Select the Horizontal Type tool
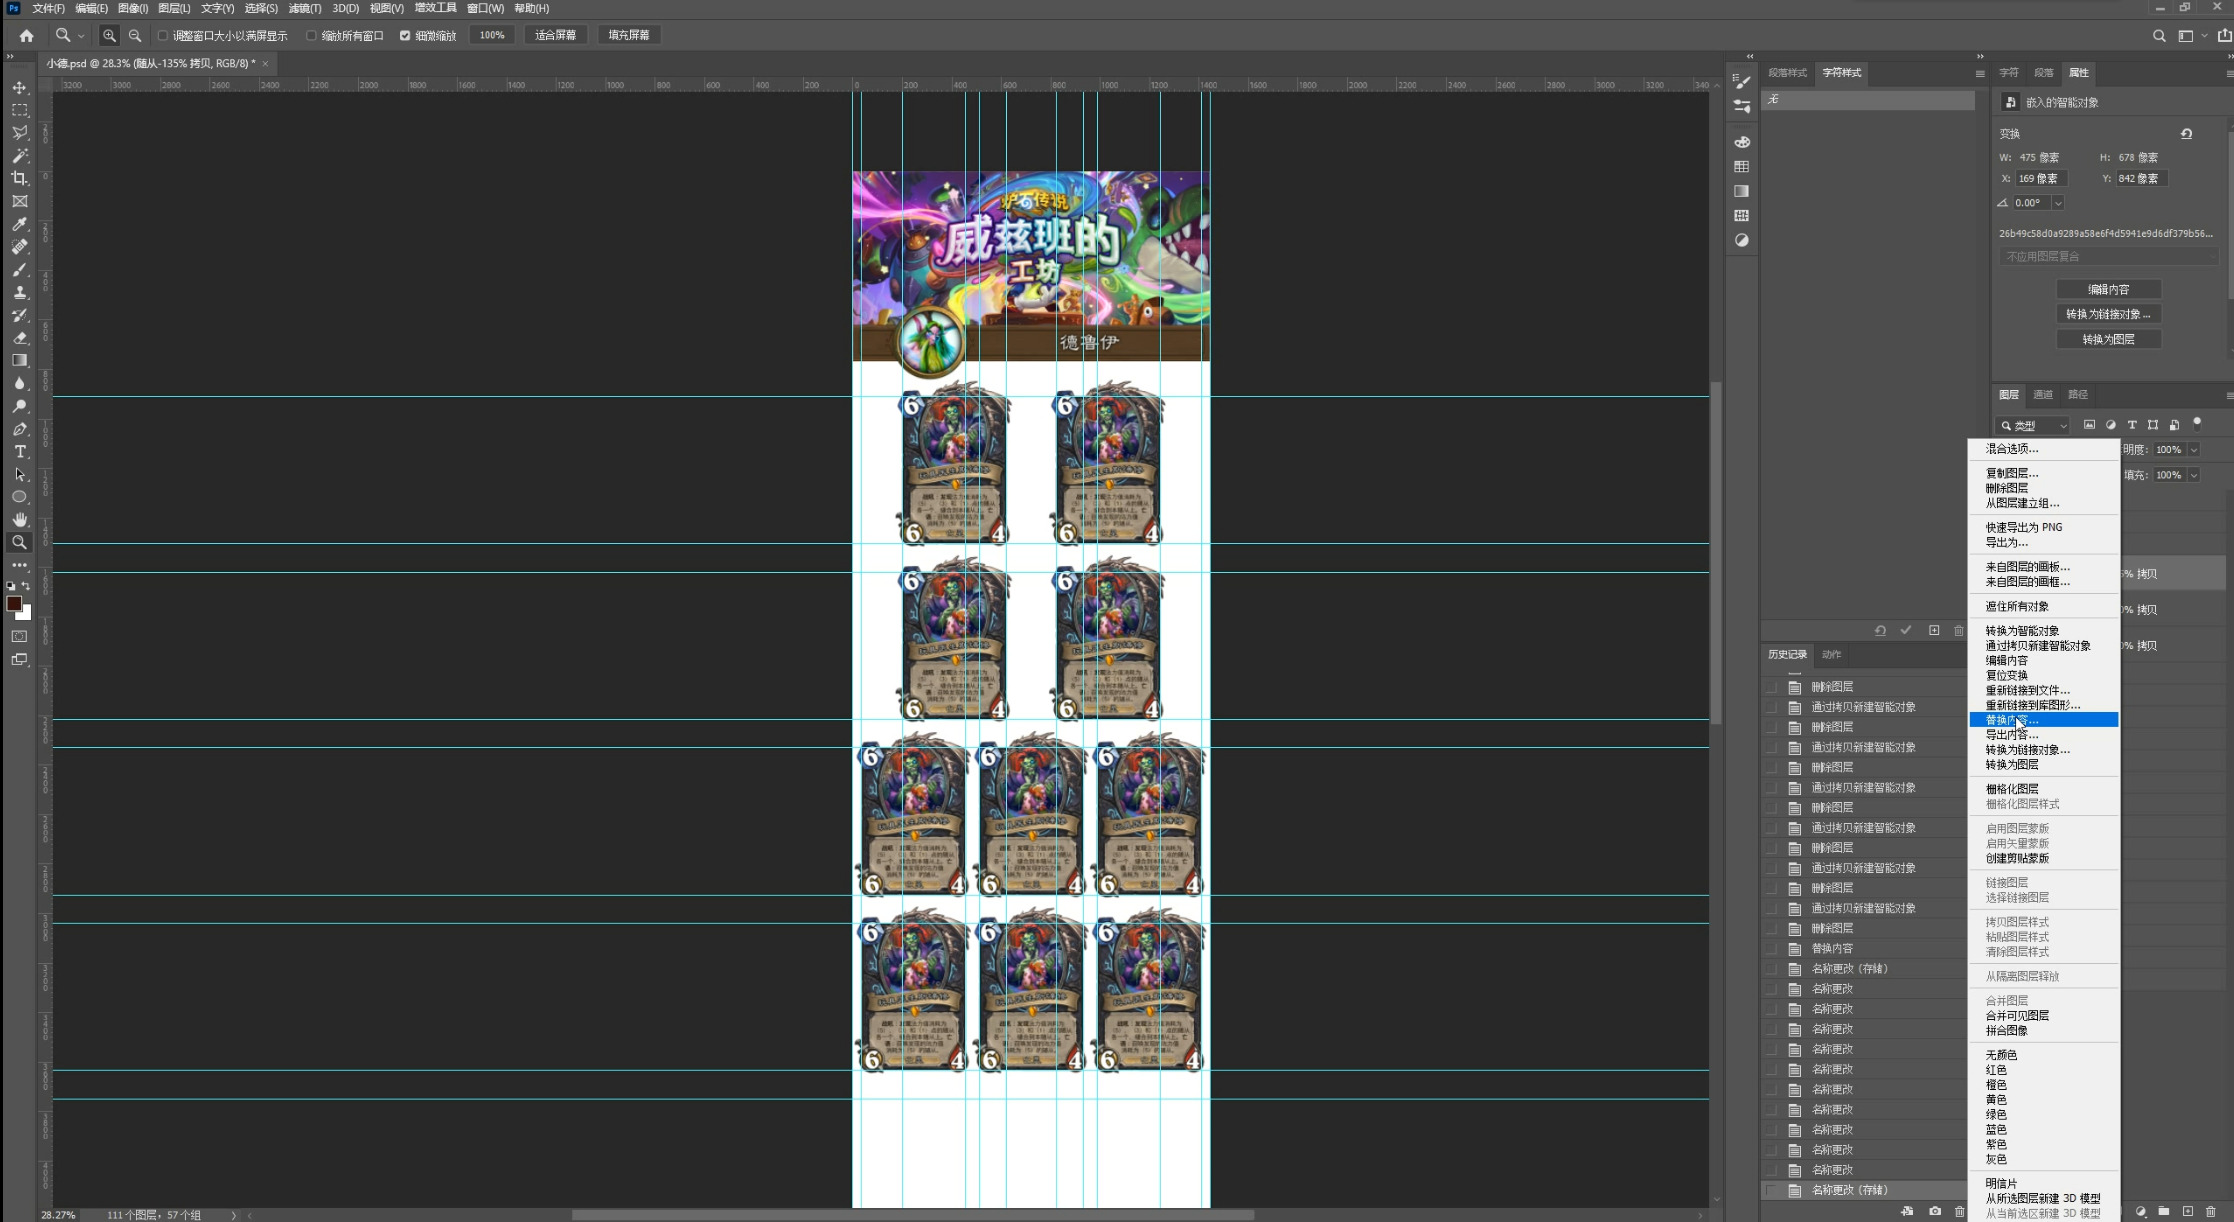The image size is (2234, 1222). tap(19, 452)
